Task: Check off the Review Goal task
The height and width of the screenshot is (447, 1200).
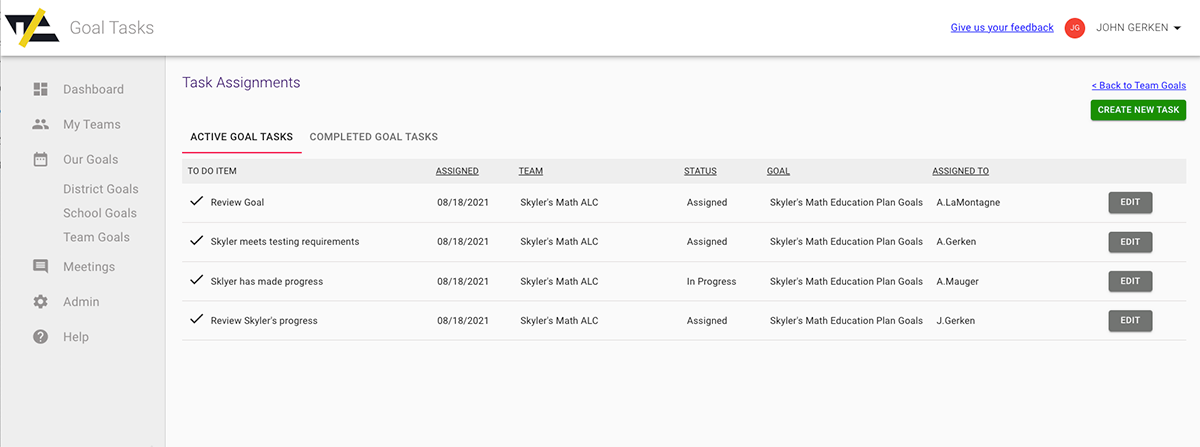Action: (196, 201)
